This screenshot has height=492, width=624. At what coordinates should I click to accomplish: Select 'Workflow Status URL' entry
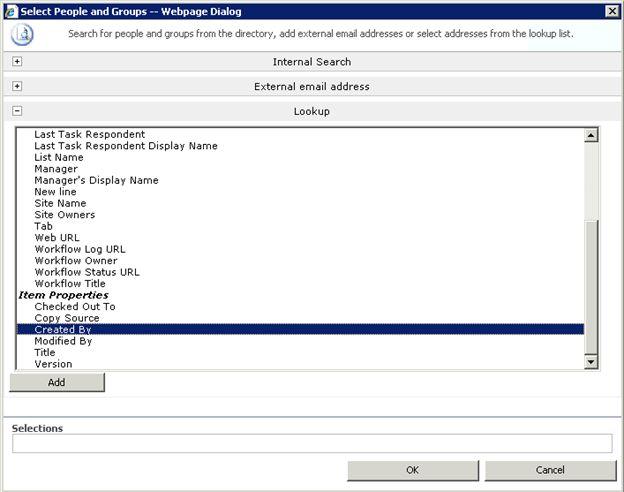(300, 272)
